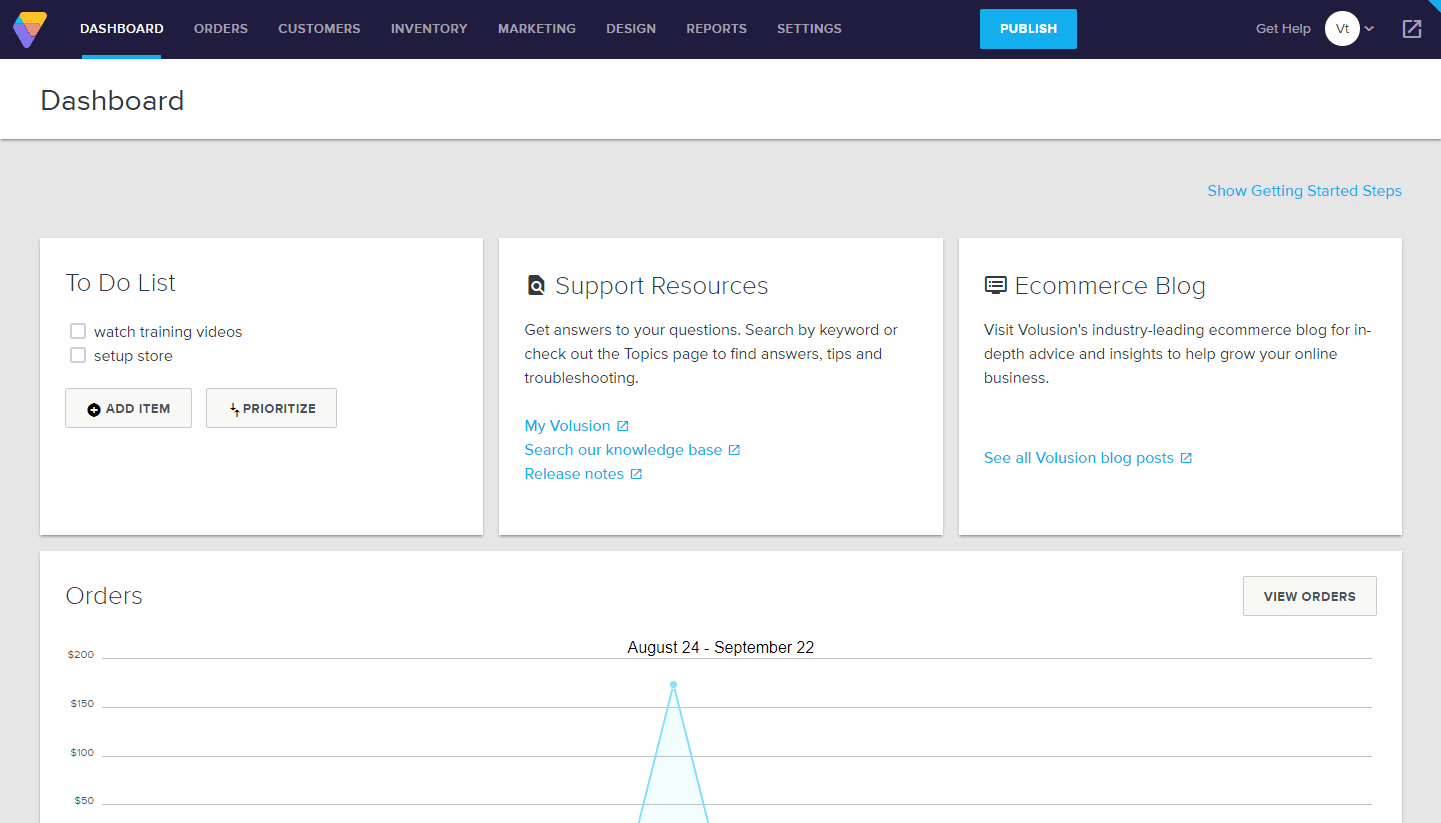Image resolution: width=1441 pixels, height=823 pixels.
Task: Open See all Volusion blog posts
Action: 1079,458
